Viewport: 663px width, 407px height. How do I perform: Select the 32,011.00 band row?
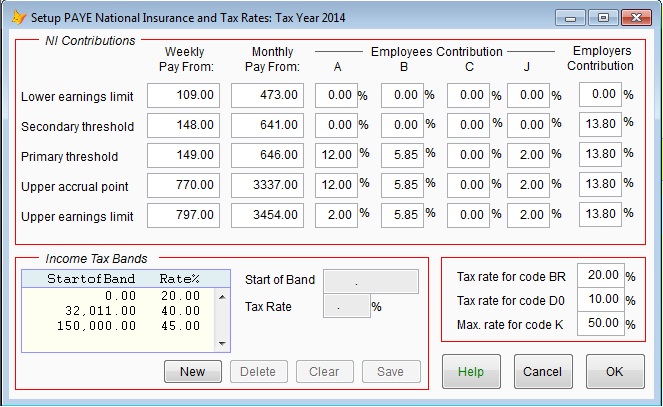point(118,311)
